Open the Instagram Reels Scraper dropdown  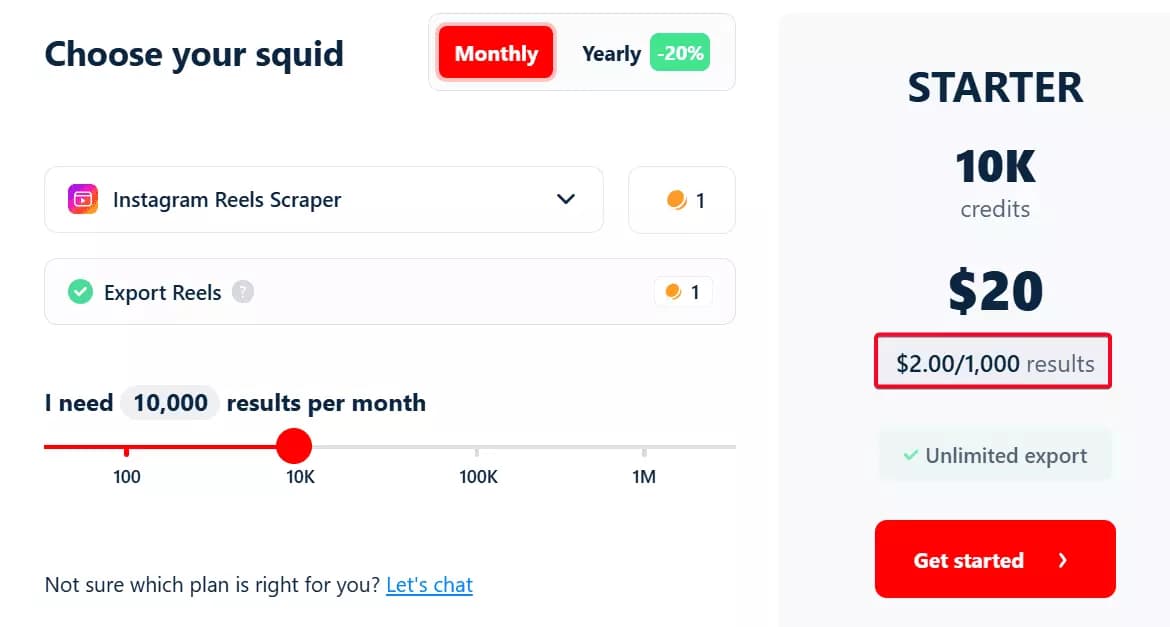point(324,199)
